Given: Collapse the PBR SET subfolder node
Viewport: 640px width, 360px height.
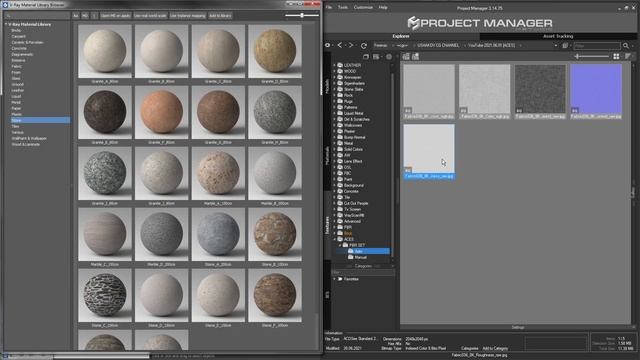Looking at the screenshot, I should click(x=340, y=245).
